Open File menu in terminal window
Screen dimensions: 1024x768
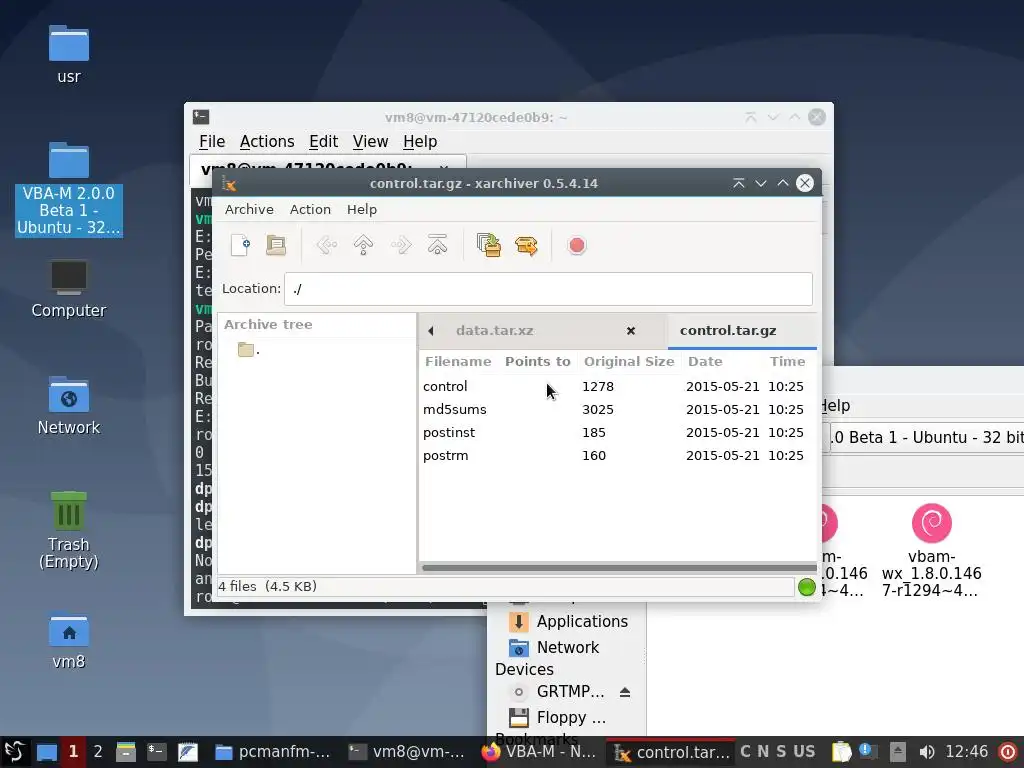point(212,142)
